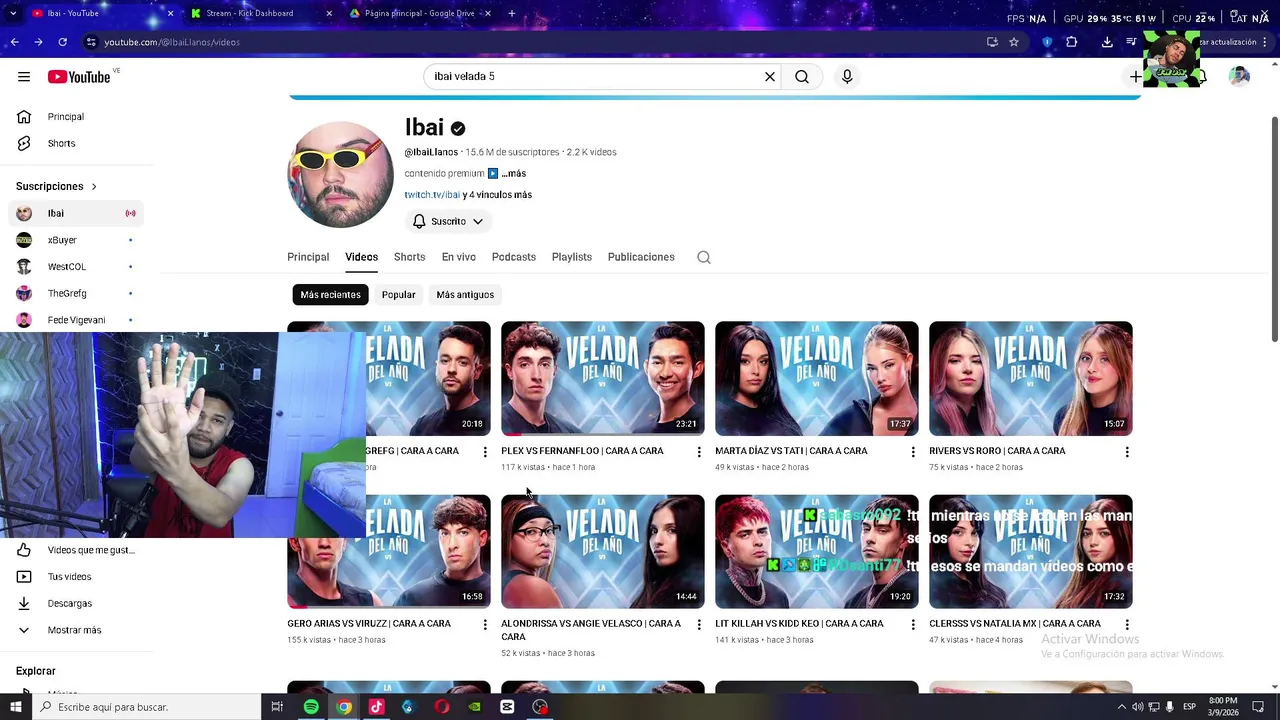Image resolution: width=1280 pixels, height=720 pixels.
Task: Open options for LIT KILLAH VS KIDD KEO video
Action: click(913, 625)
